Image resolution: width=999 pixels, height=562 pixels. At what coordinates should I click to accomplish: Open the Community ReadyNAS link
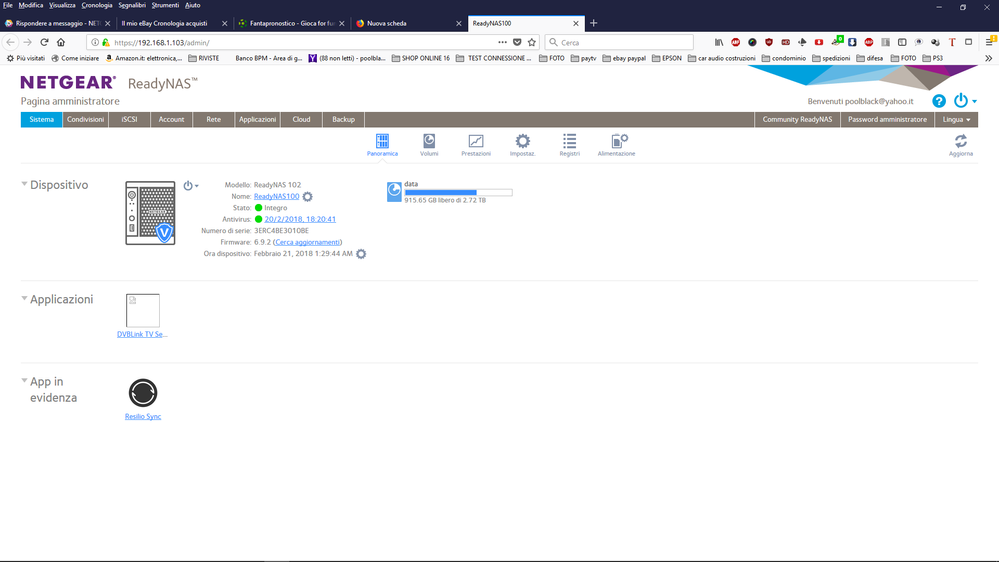[x=797, y=119]
